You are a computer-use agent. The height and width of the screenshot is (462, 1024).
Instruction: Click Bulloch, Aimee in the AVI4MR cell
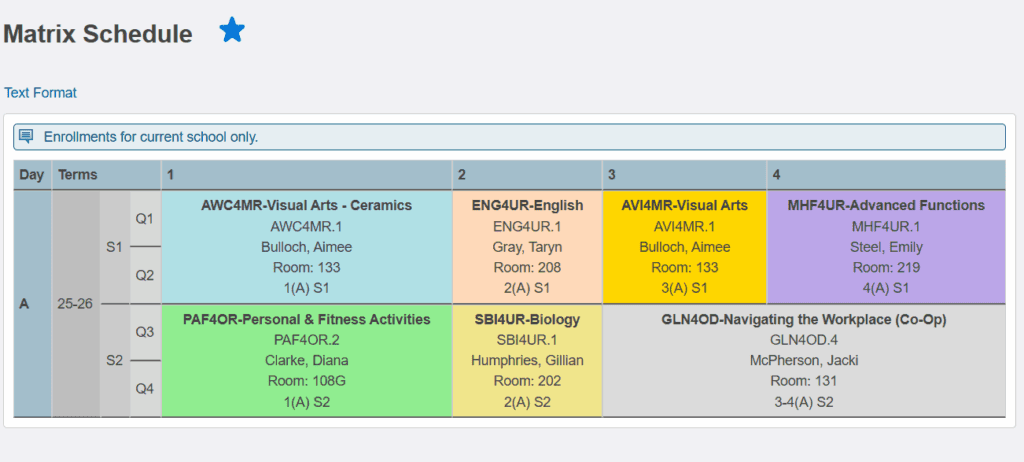[684, 247]
